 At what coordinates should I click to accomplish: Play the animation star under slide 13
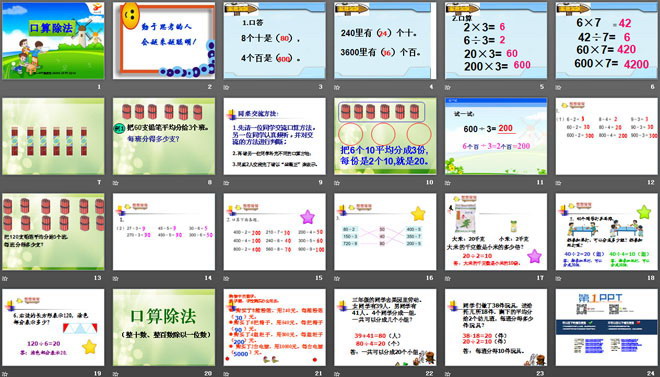(5, 279)
